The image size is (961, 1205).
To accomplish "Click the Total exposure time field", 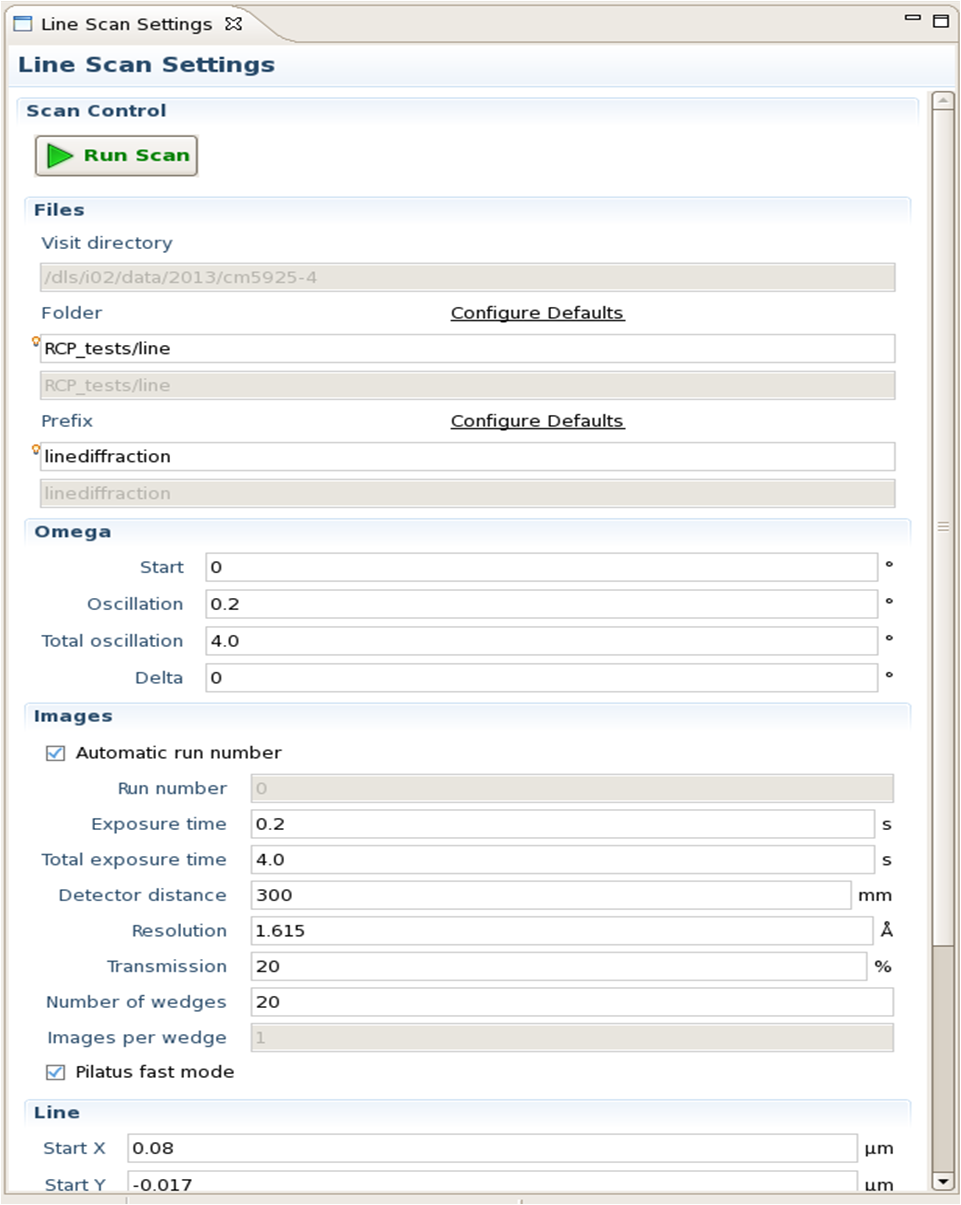I will click(x=563, y=860).
